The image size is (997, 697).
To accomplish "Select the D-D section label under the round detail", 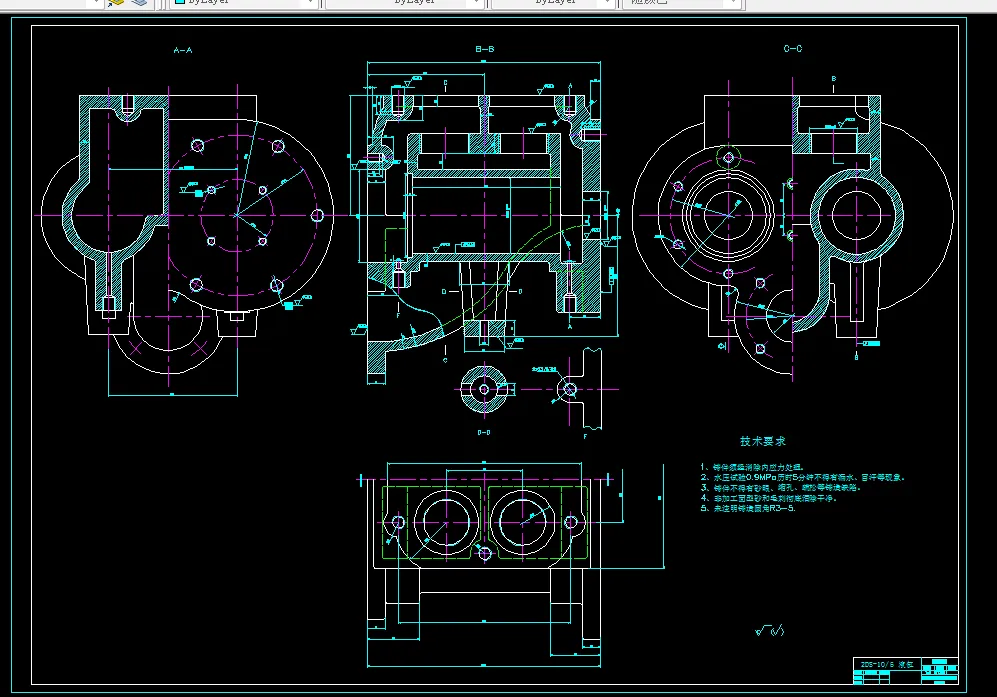I will 484,432.
